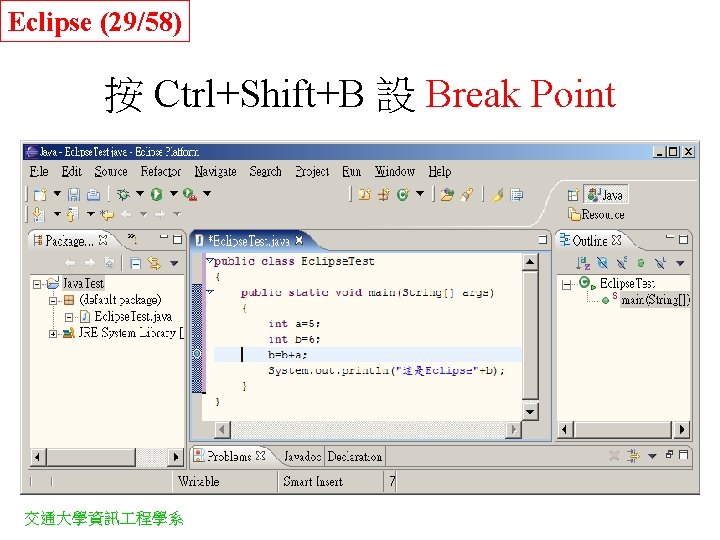
Task: Switch to the Javadoc tab
Action: click(302, 456)
